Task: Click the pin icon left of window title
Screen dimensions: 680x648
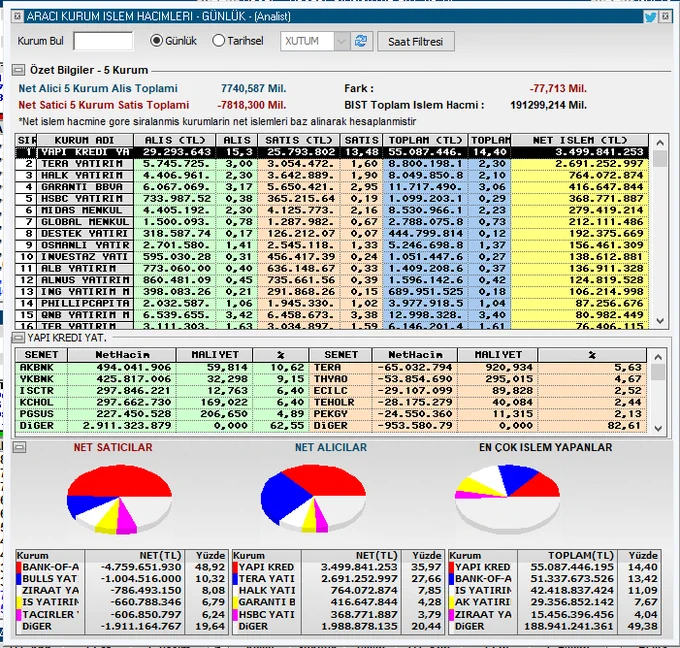Action: (17, 16)
